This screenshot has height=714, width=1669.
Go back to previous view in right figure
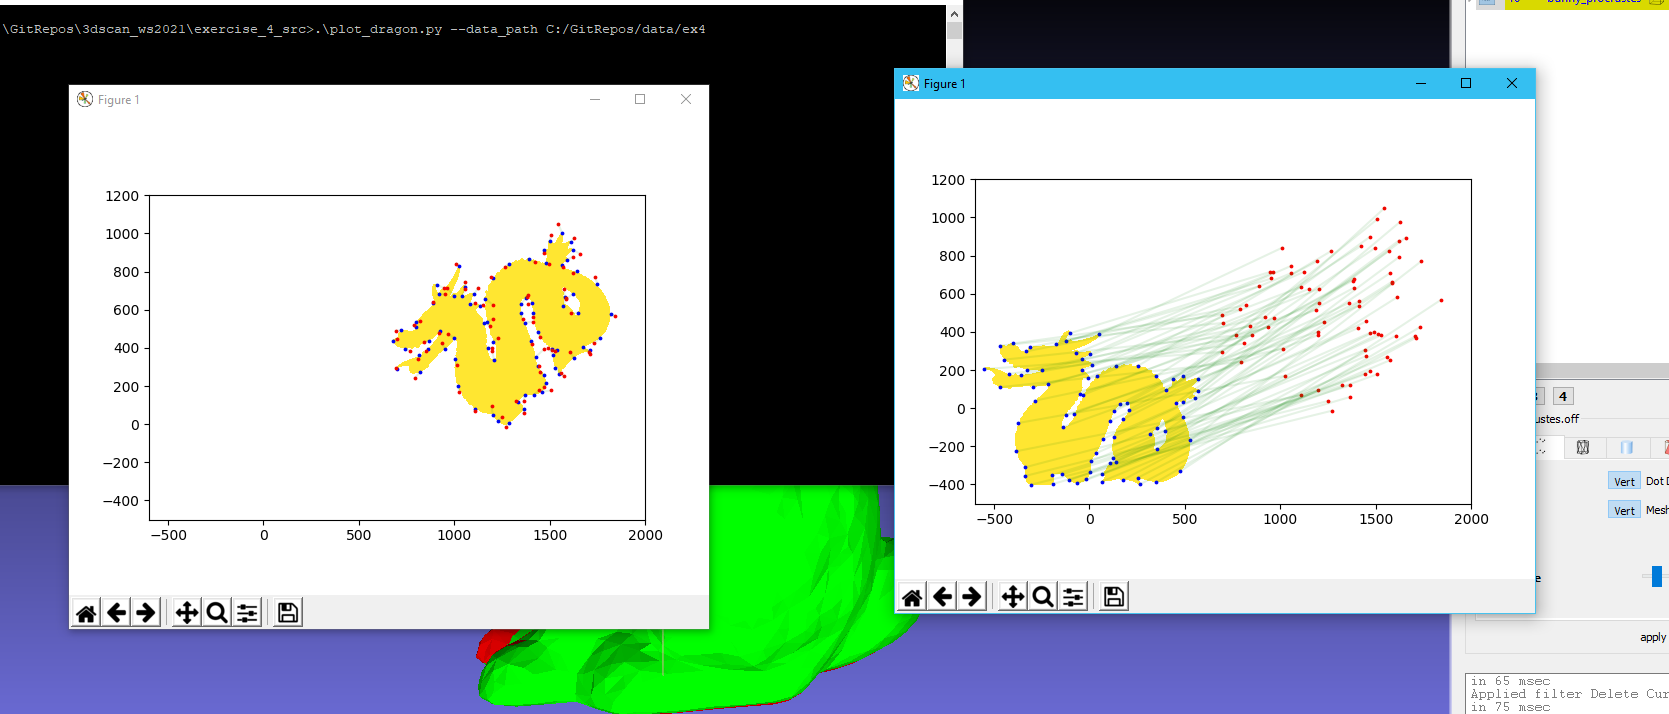click(x=942, y=597)
